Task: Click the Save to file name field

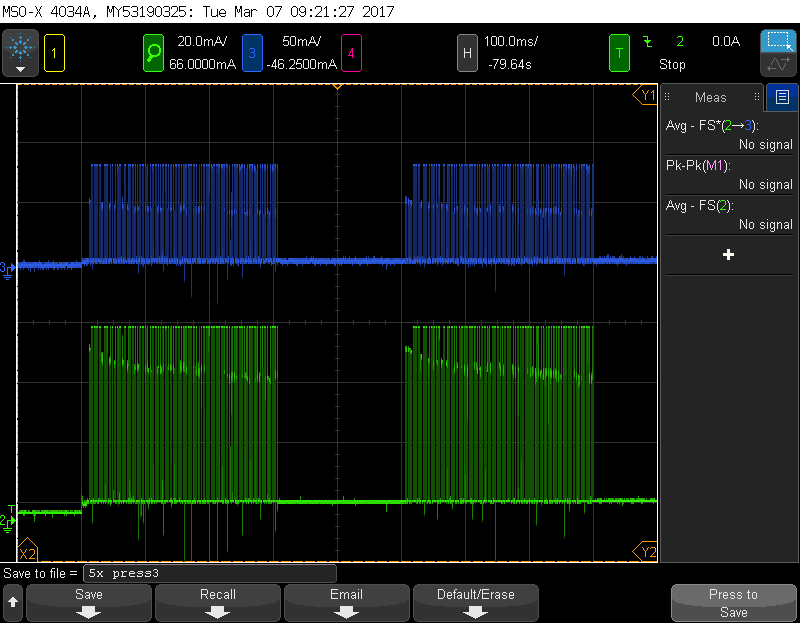Action: (x=209, y=574)
